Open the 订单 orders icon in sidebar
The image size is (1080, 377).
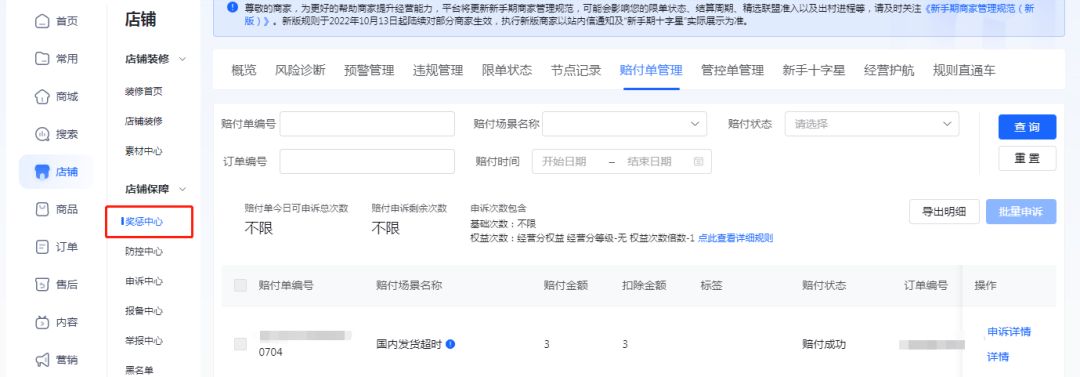click(x=42, y=247)
